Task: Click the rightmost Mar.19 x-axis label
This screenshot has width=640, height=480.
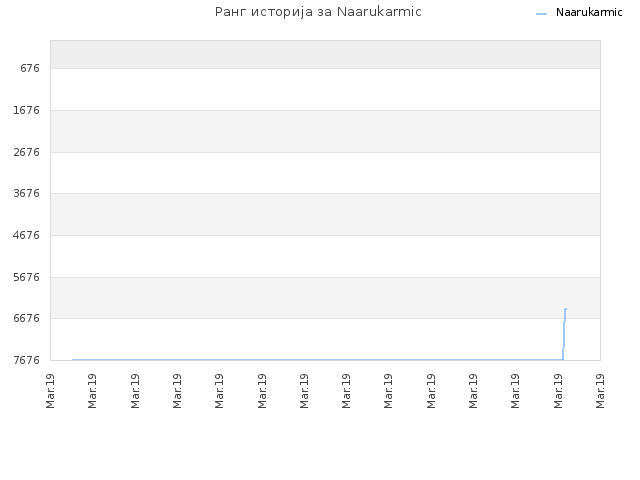Action: pyautogui.click(x=600, y=391)
